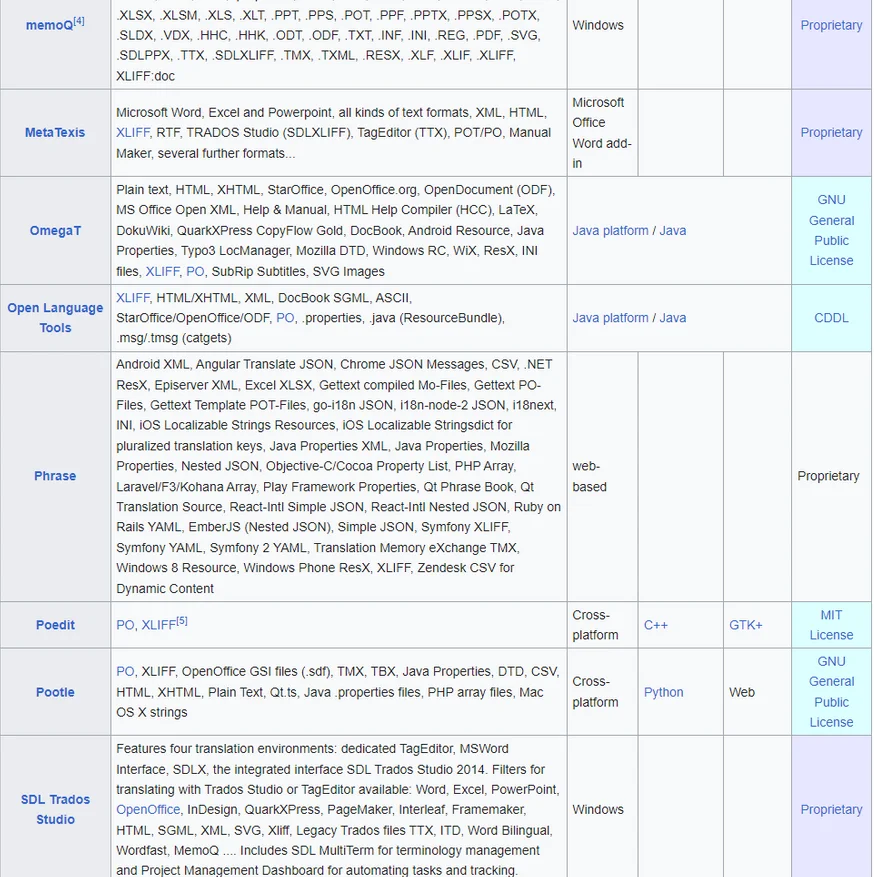Screen dimensions: 874x877
Task: Open the Phrase article link
Action: 55,476
